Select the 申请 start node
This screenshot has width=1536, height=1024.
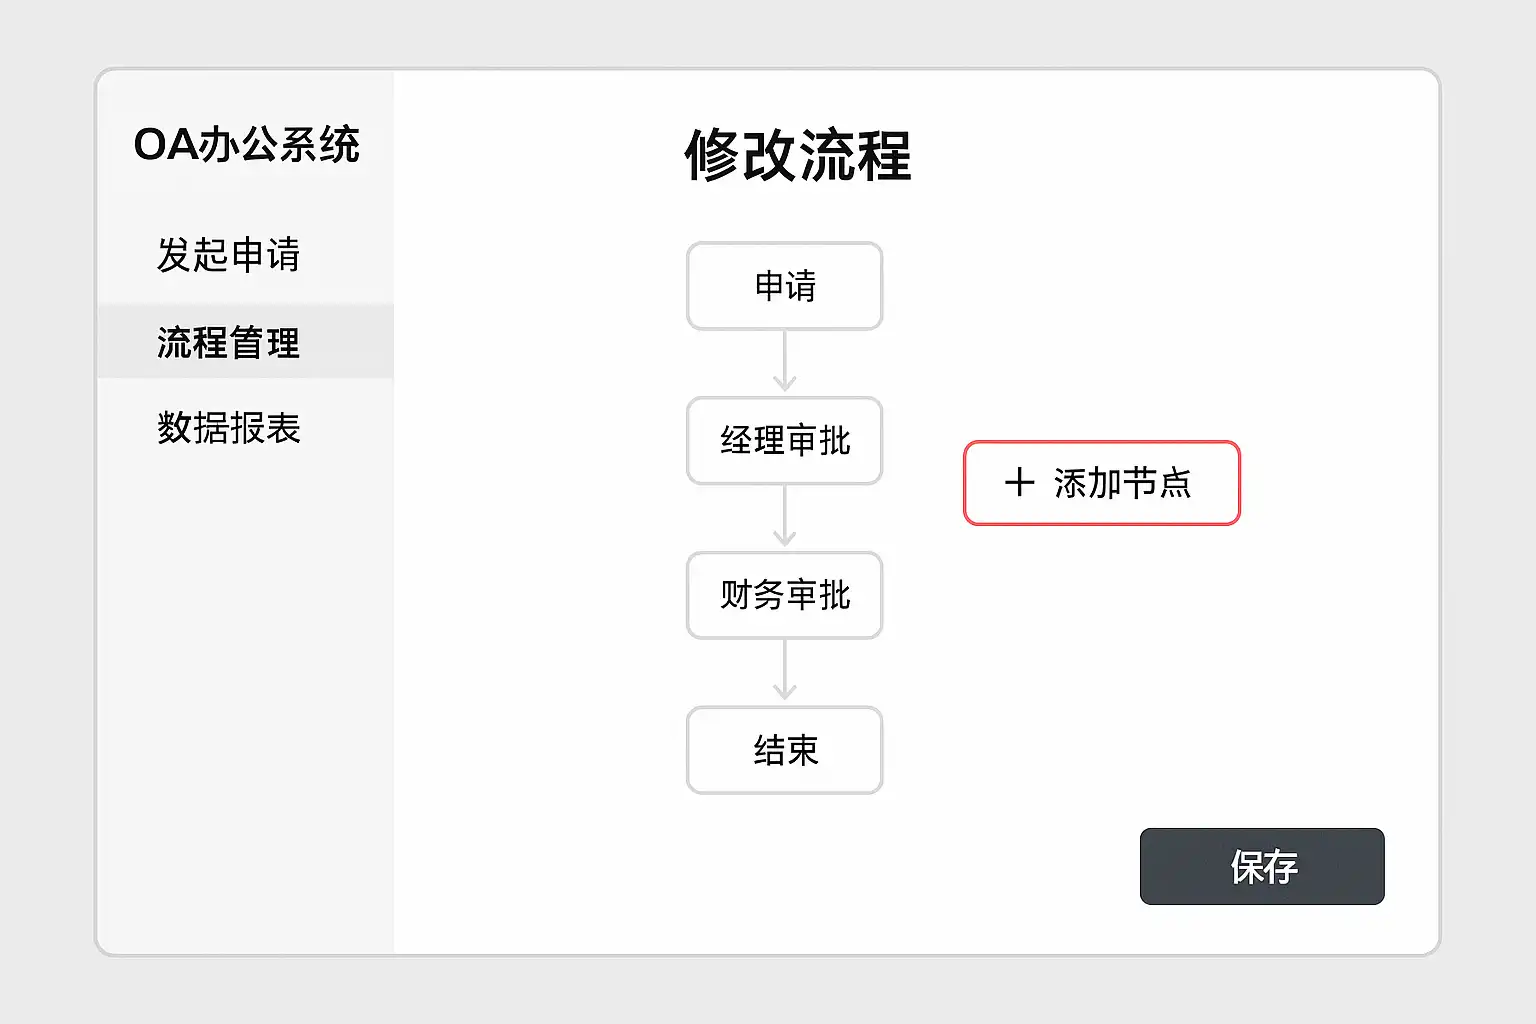(x=785, y=286)
